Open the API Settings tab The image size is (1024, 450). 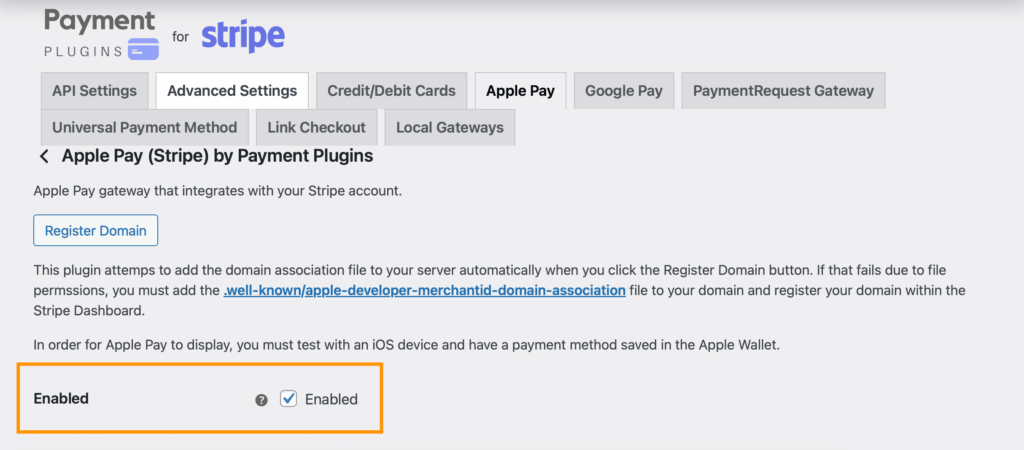tap(95, 91)
